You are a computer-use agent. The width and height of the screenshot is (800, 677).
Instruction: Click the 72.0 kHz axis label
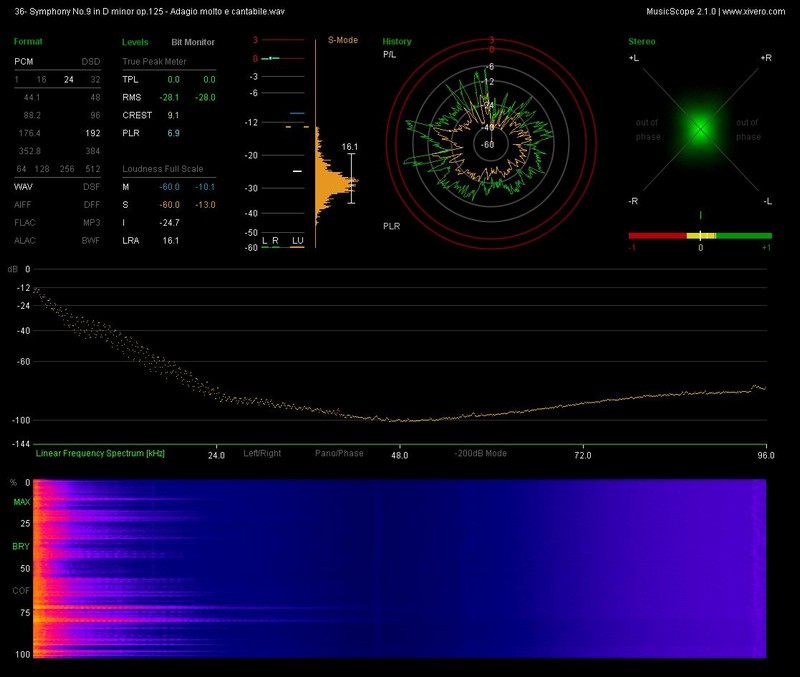(x=583, y=455)
